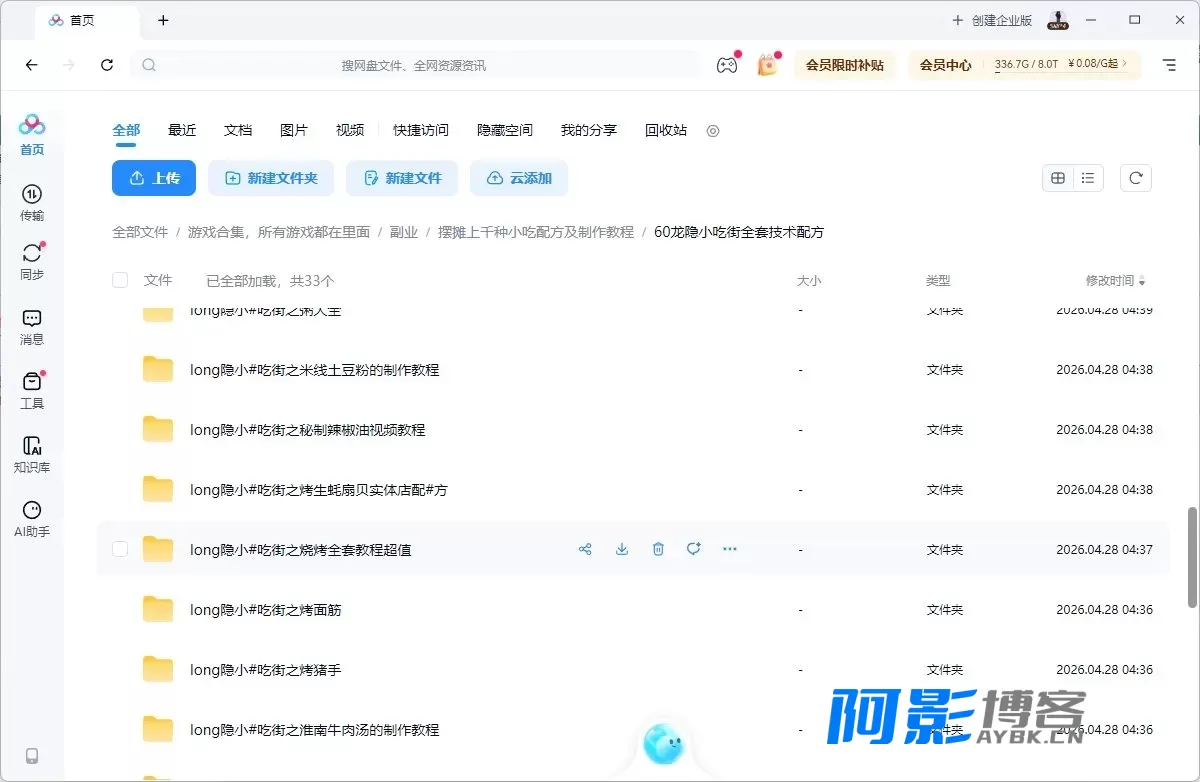
Task: Open the 回收站 tab
Action: pos(666,130)
